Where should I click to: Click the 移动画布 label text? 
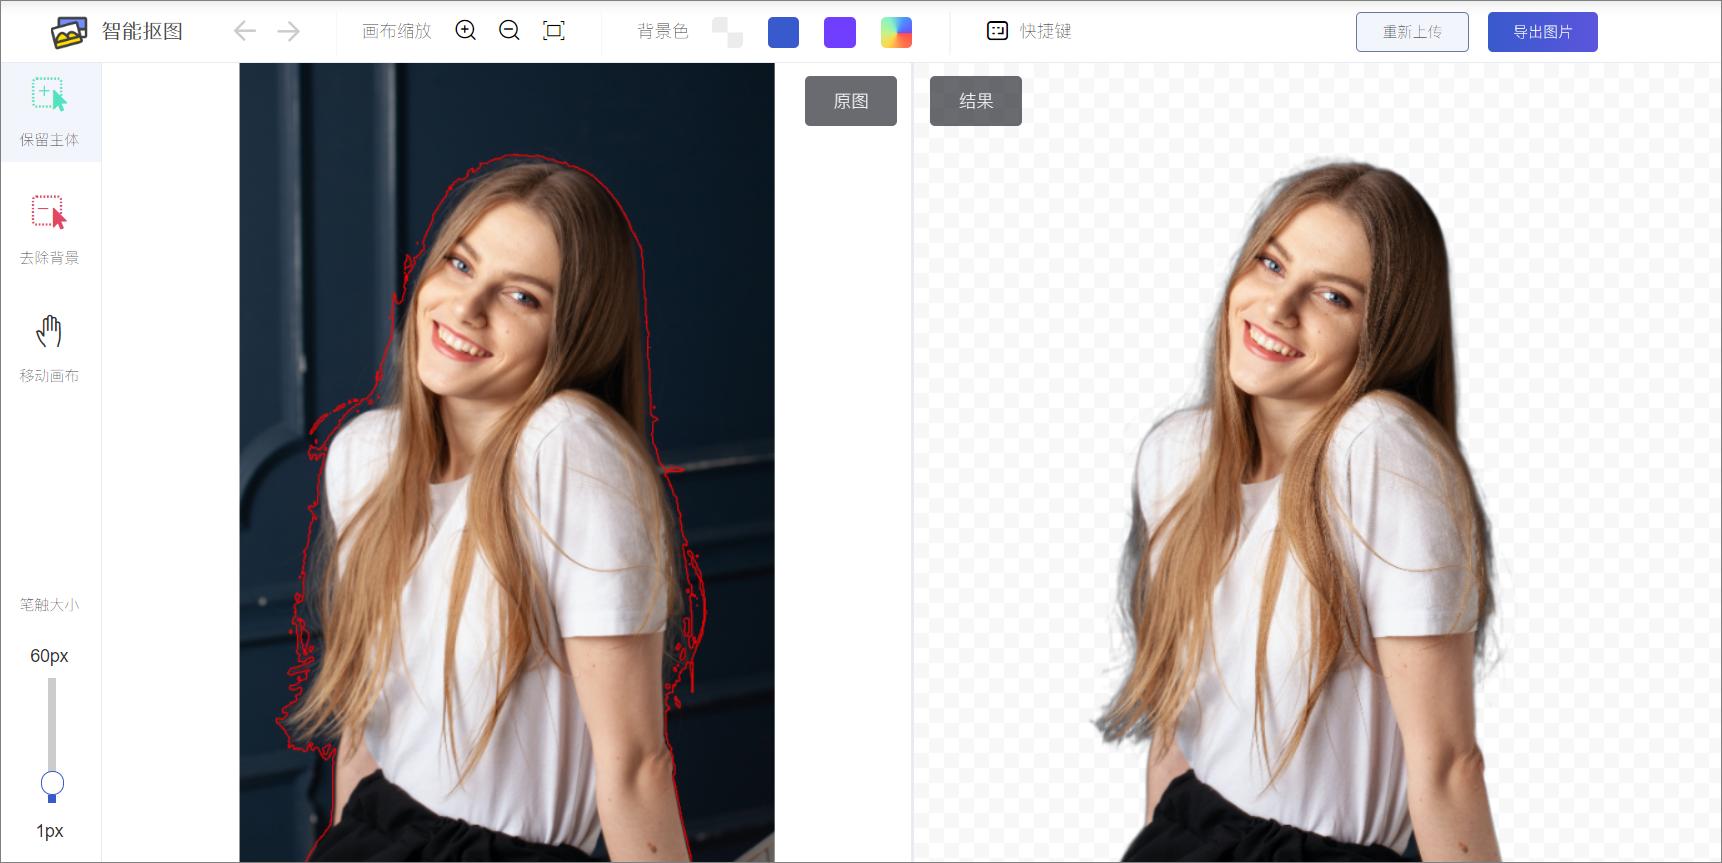click(x=50, y=376)
